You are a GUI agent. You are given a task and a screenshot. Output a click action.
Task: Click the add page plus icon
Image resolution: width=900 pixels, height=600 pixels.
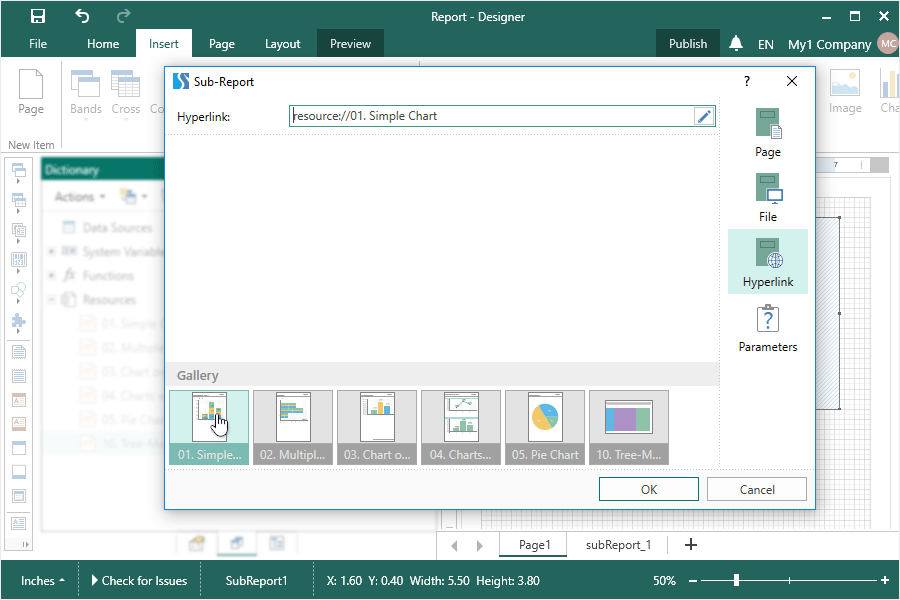[691, 544]
